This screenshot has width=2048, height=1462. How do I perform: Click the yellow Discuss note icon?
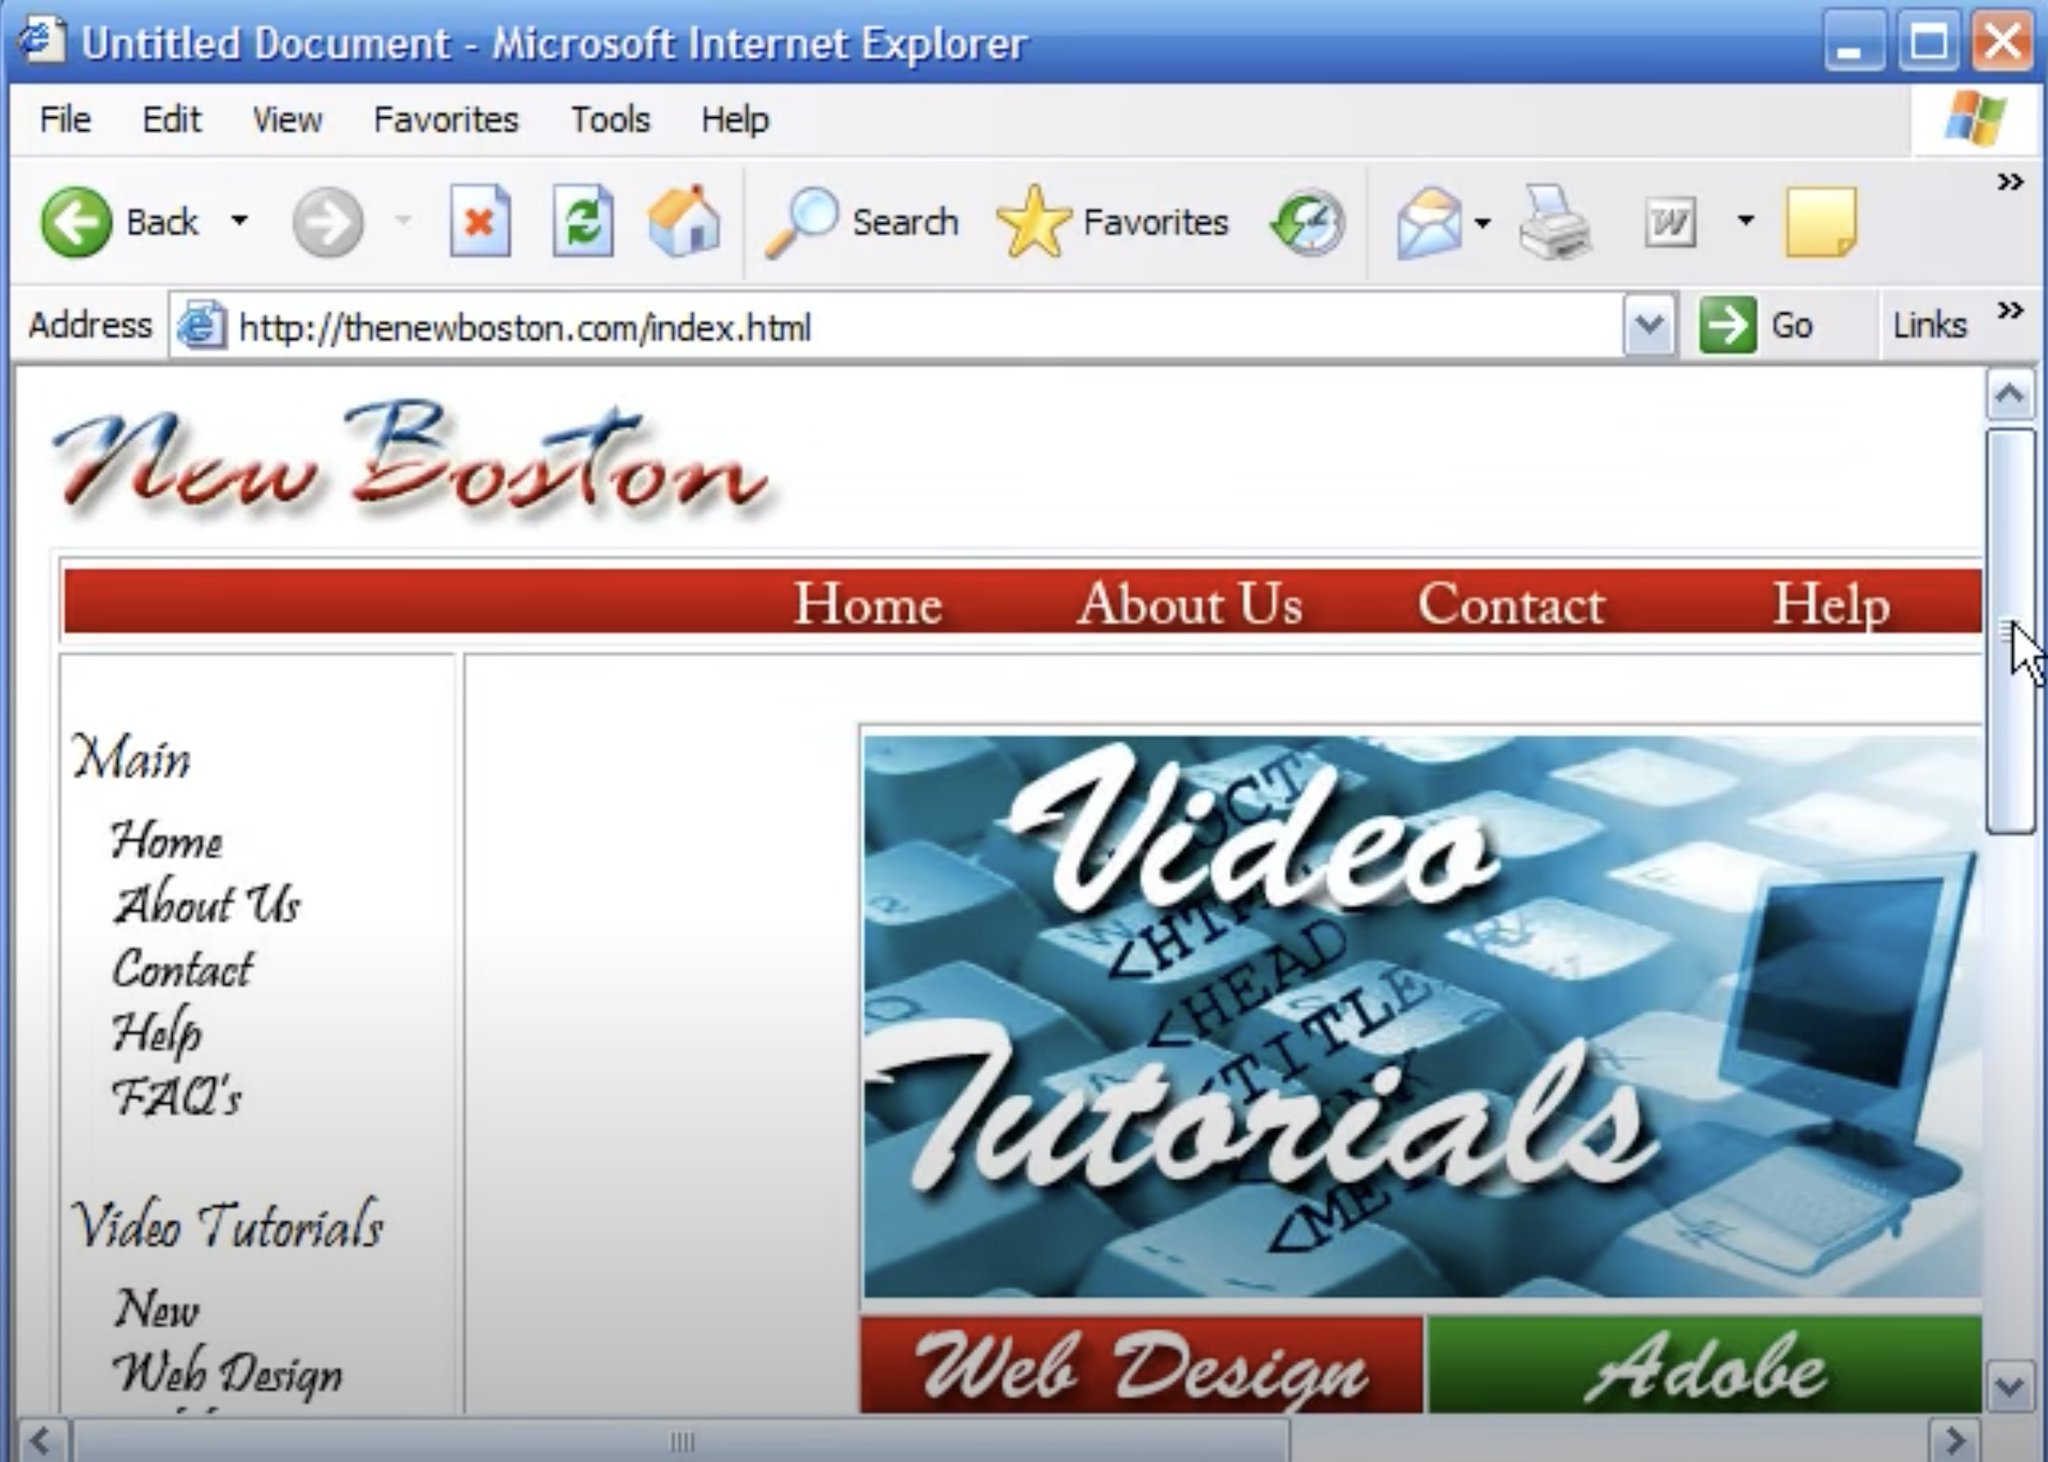tap(1820, 222)
